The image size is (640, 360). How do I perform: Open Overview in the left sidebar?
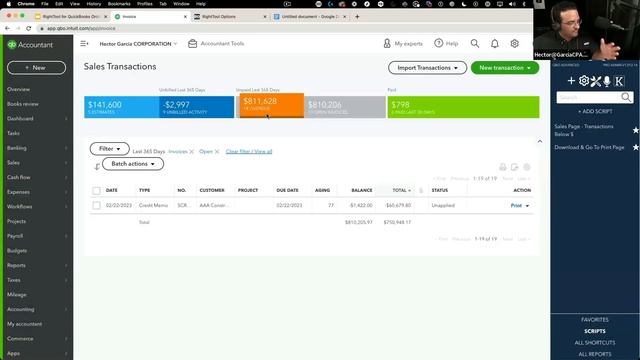tap(18, 89)
